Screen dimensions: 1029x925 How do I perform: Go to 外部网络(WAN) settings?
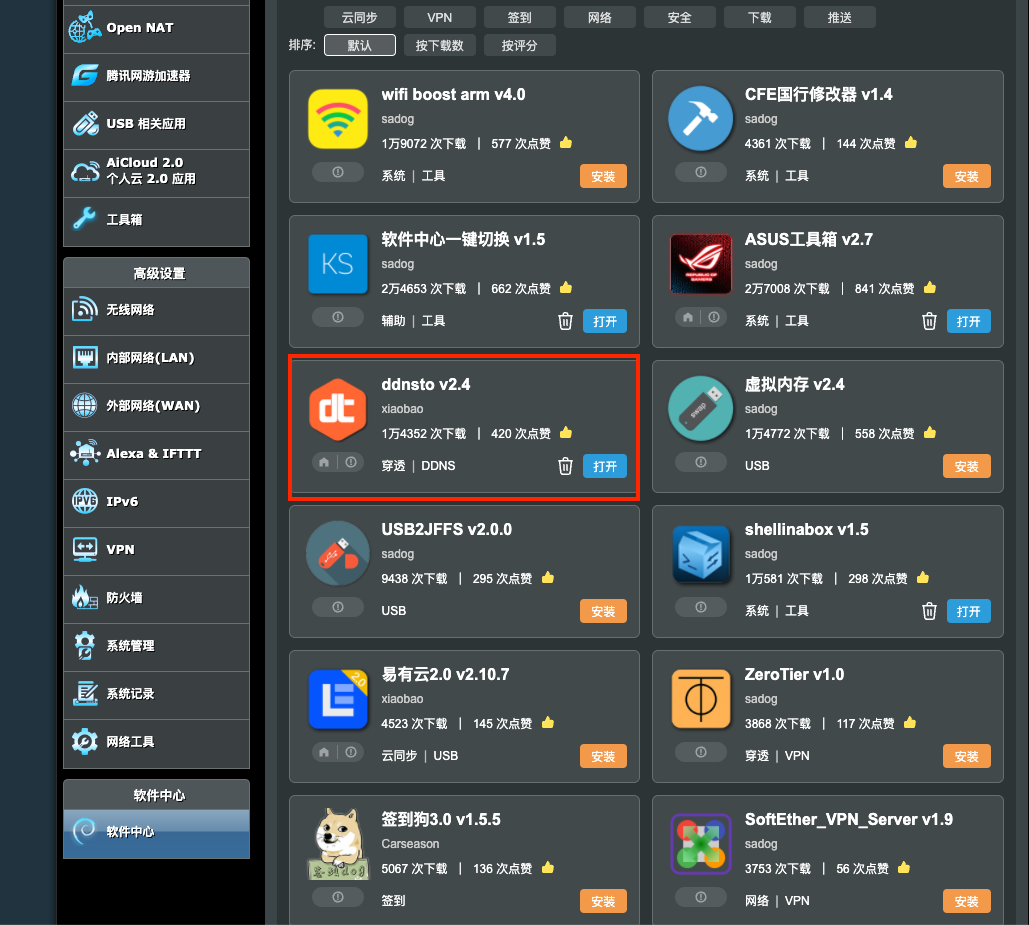(x=156, y=407)
